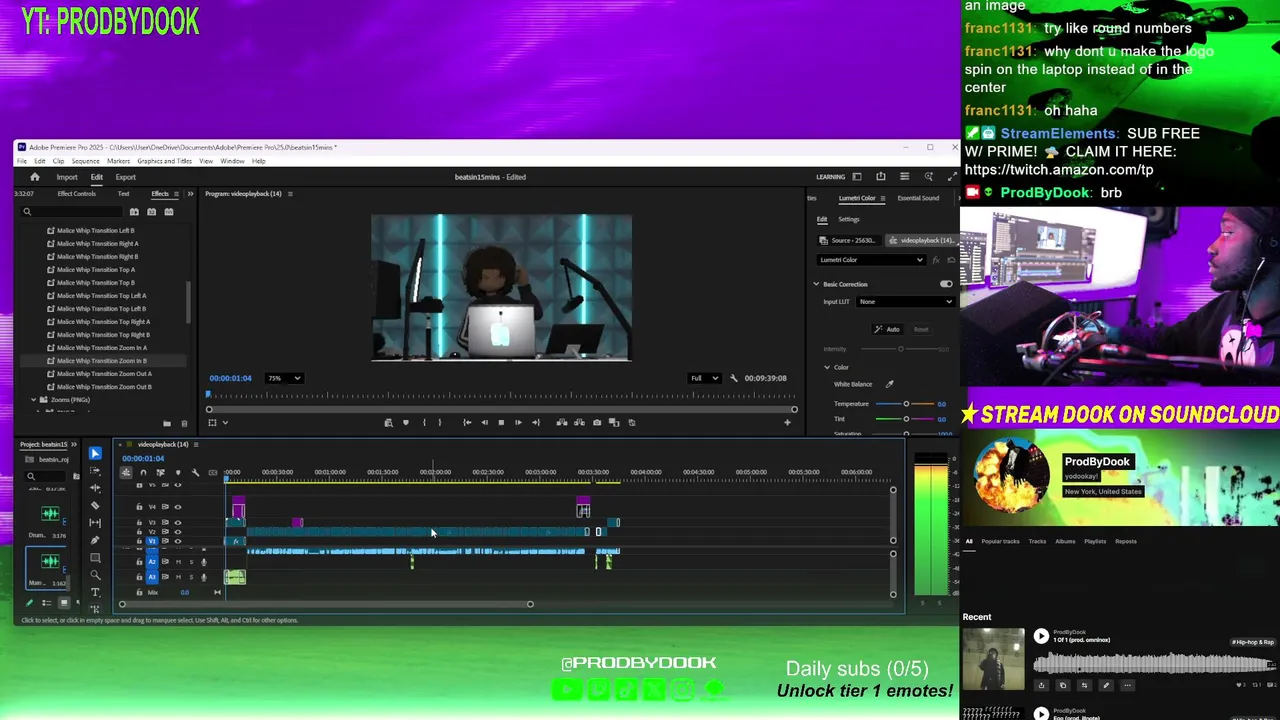Open the File menu
The height and width of the screenshot is (720, 1280).
(22, 161)
